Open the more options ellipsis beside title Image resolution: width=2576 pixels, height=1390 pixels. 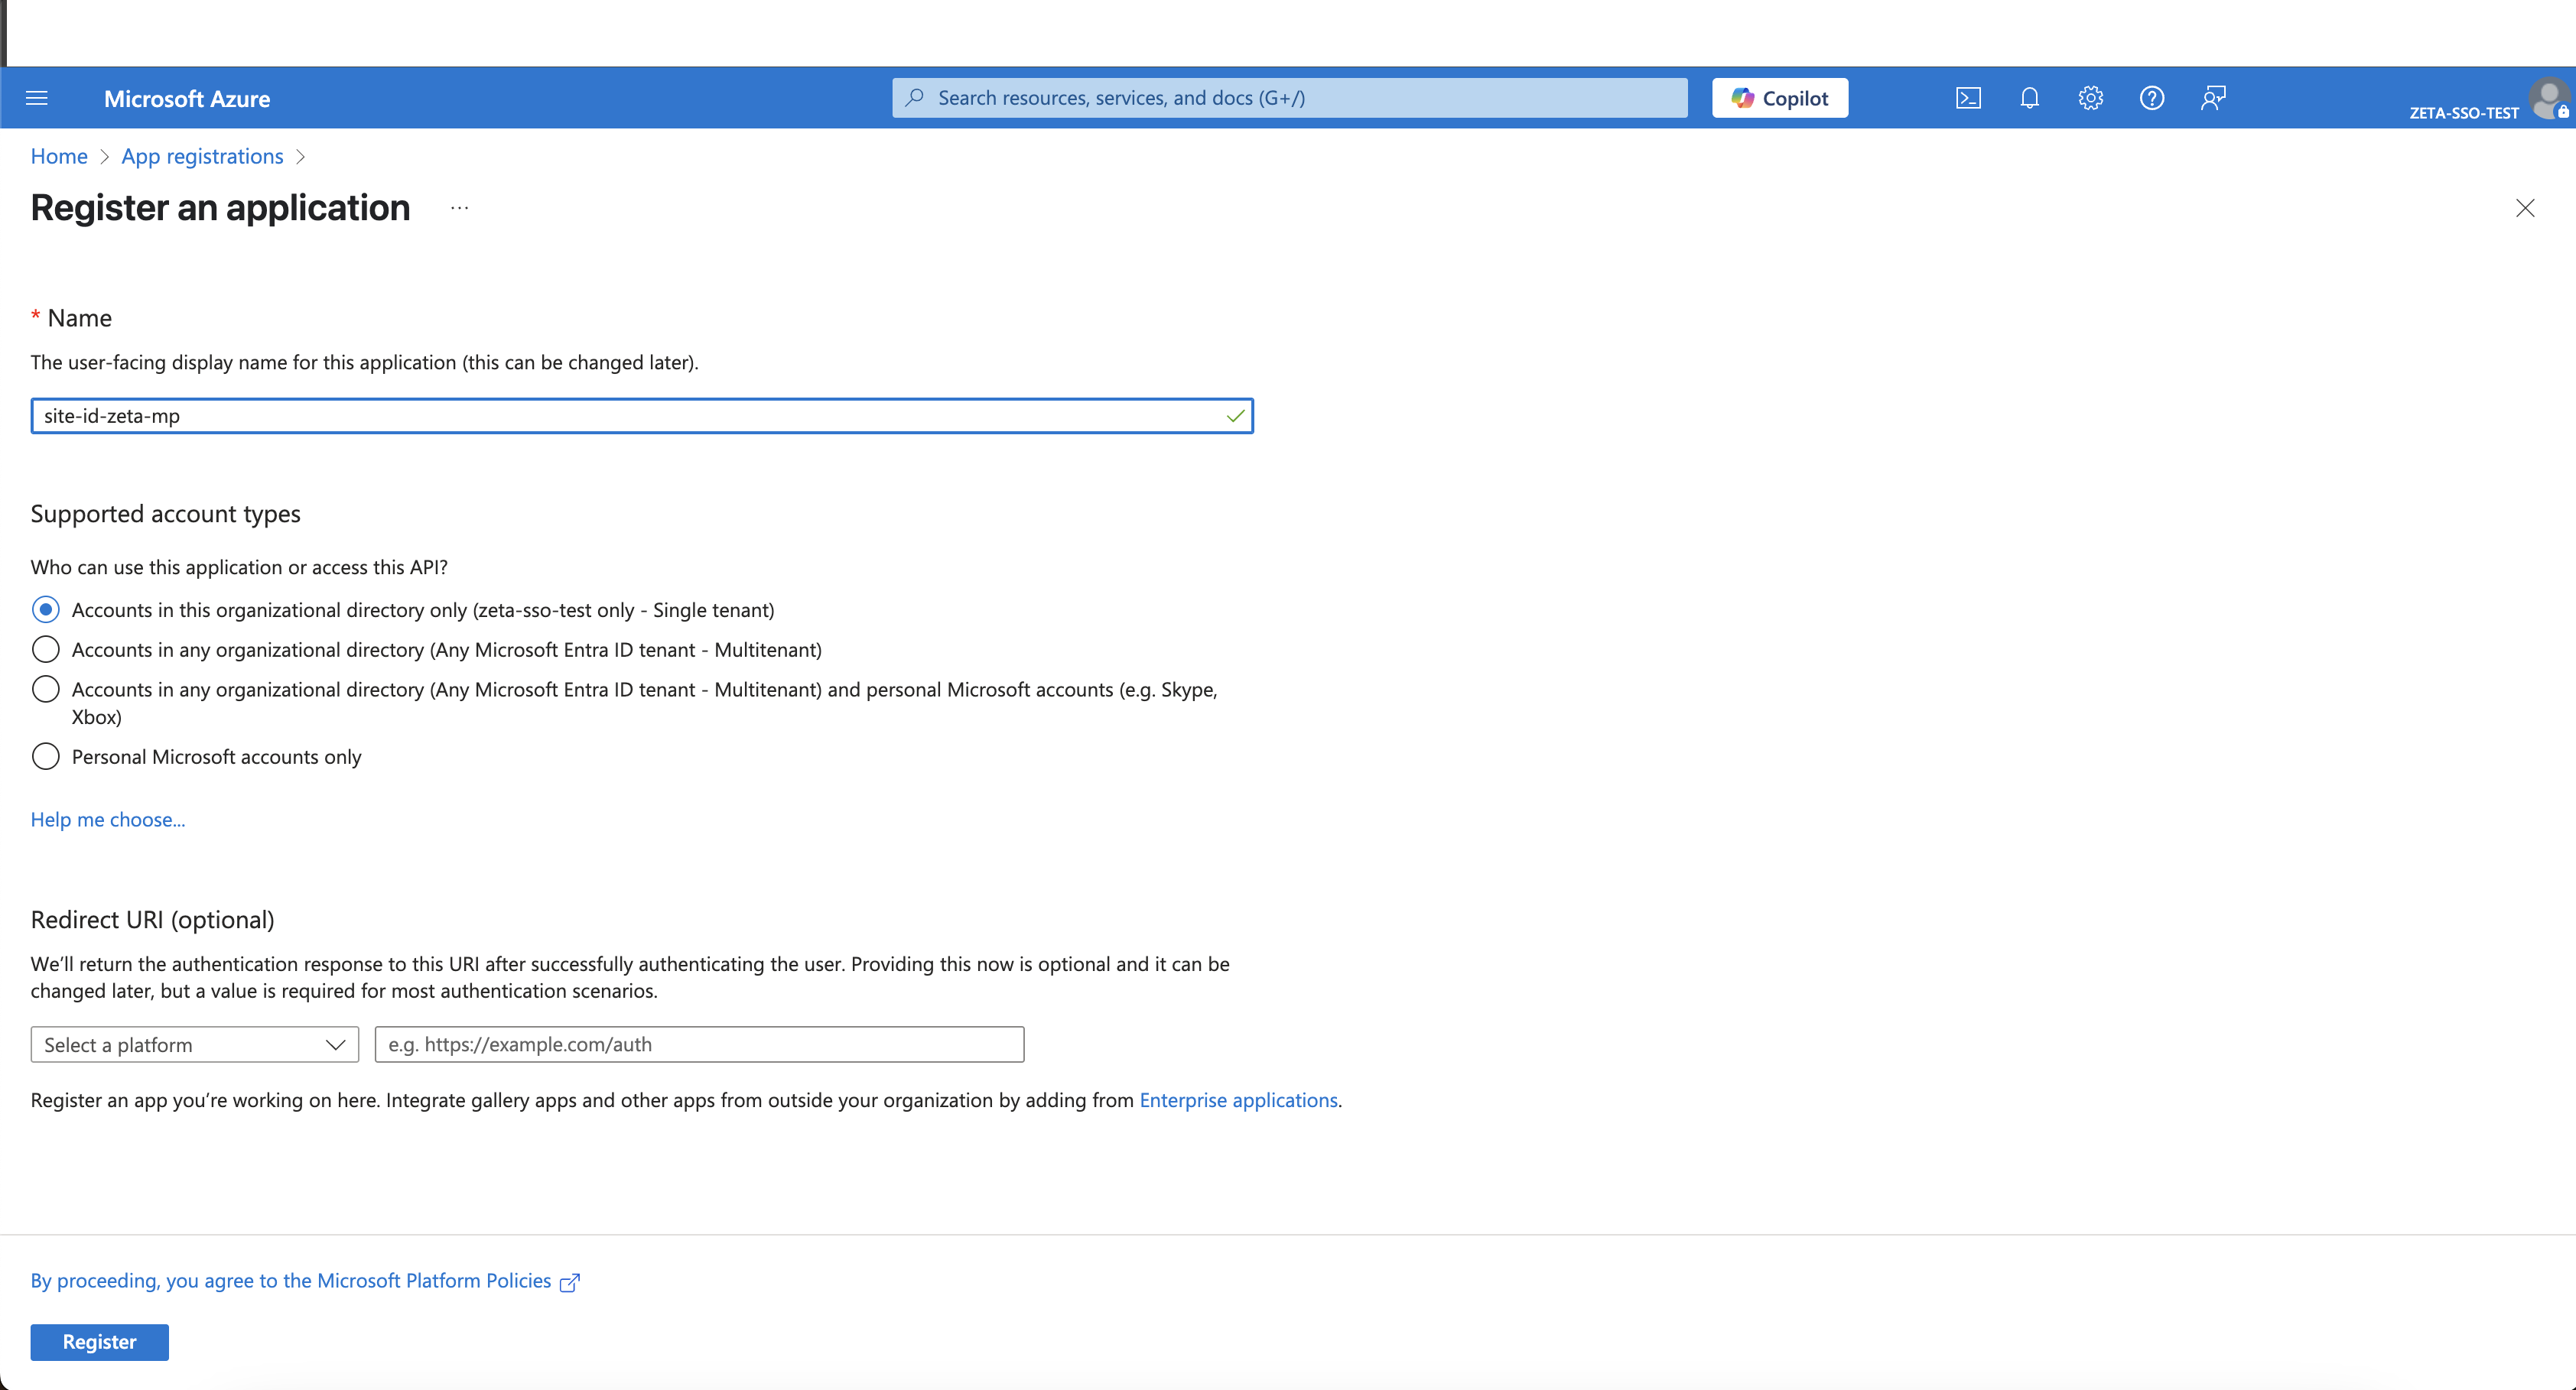click(459, 208)
